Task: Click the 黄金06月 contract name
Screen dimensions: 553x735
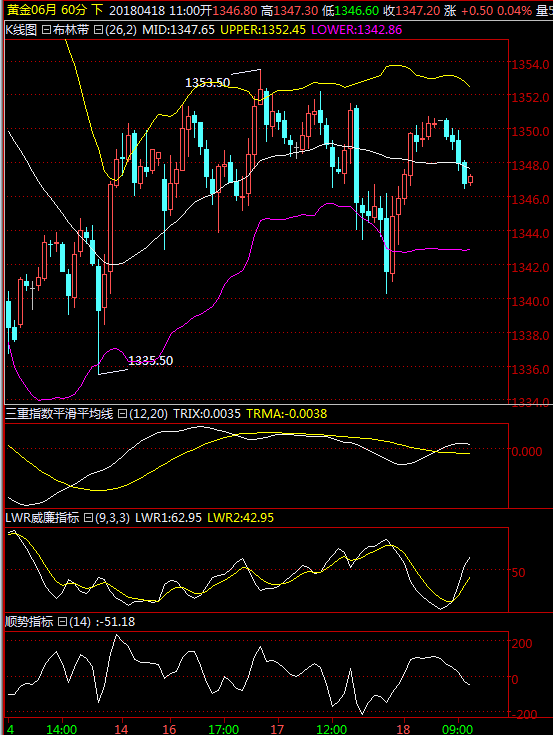Action: 31,10
